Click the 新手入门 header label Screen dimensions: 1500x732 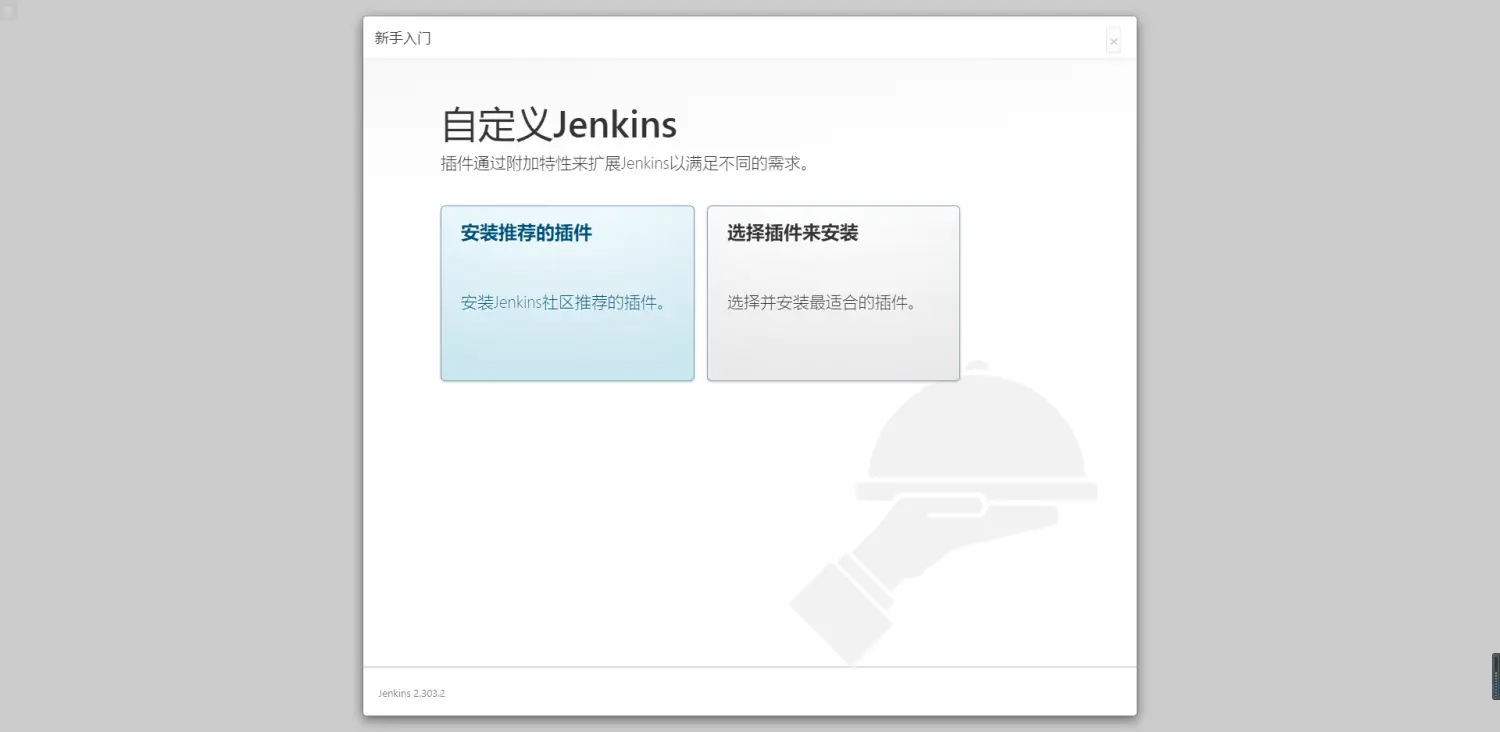(x=403, y=38)
